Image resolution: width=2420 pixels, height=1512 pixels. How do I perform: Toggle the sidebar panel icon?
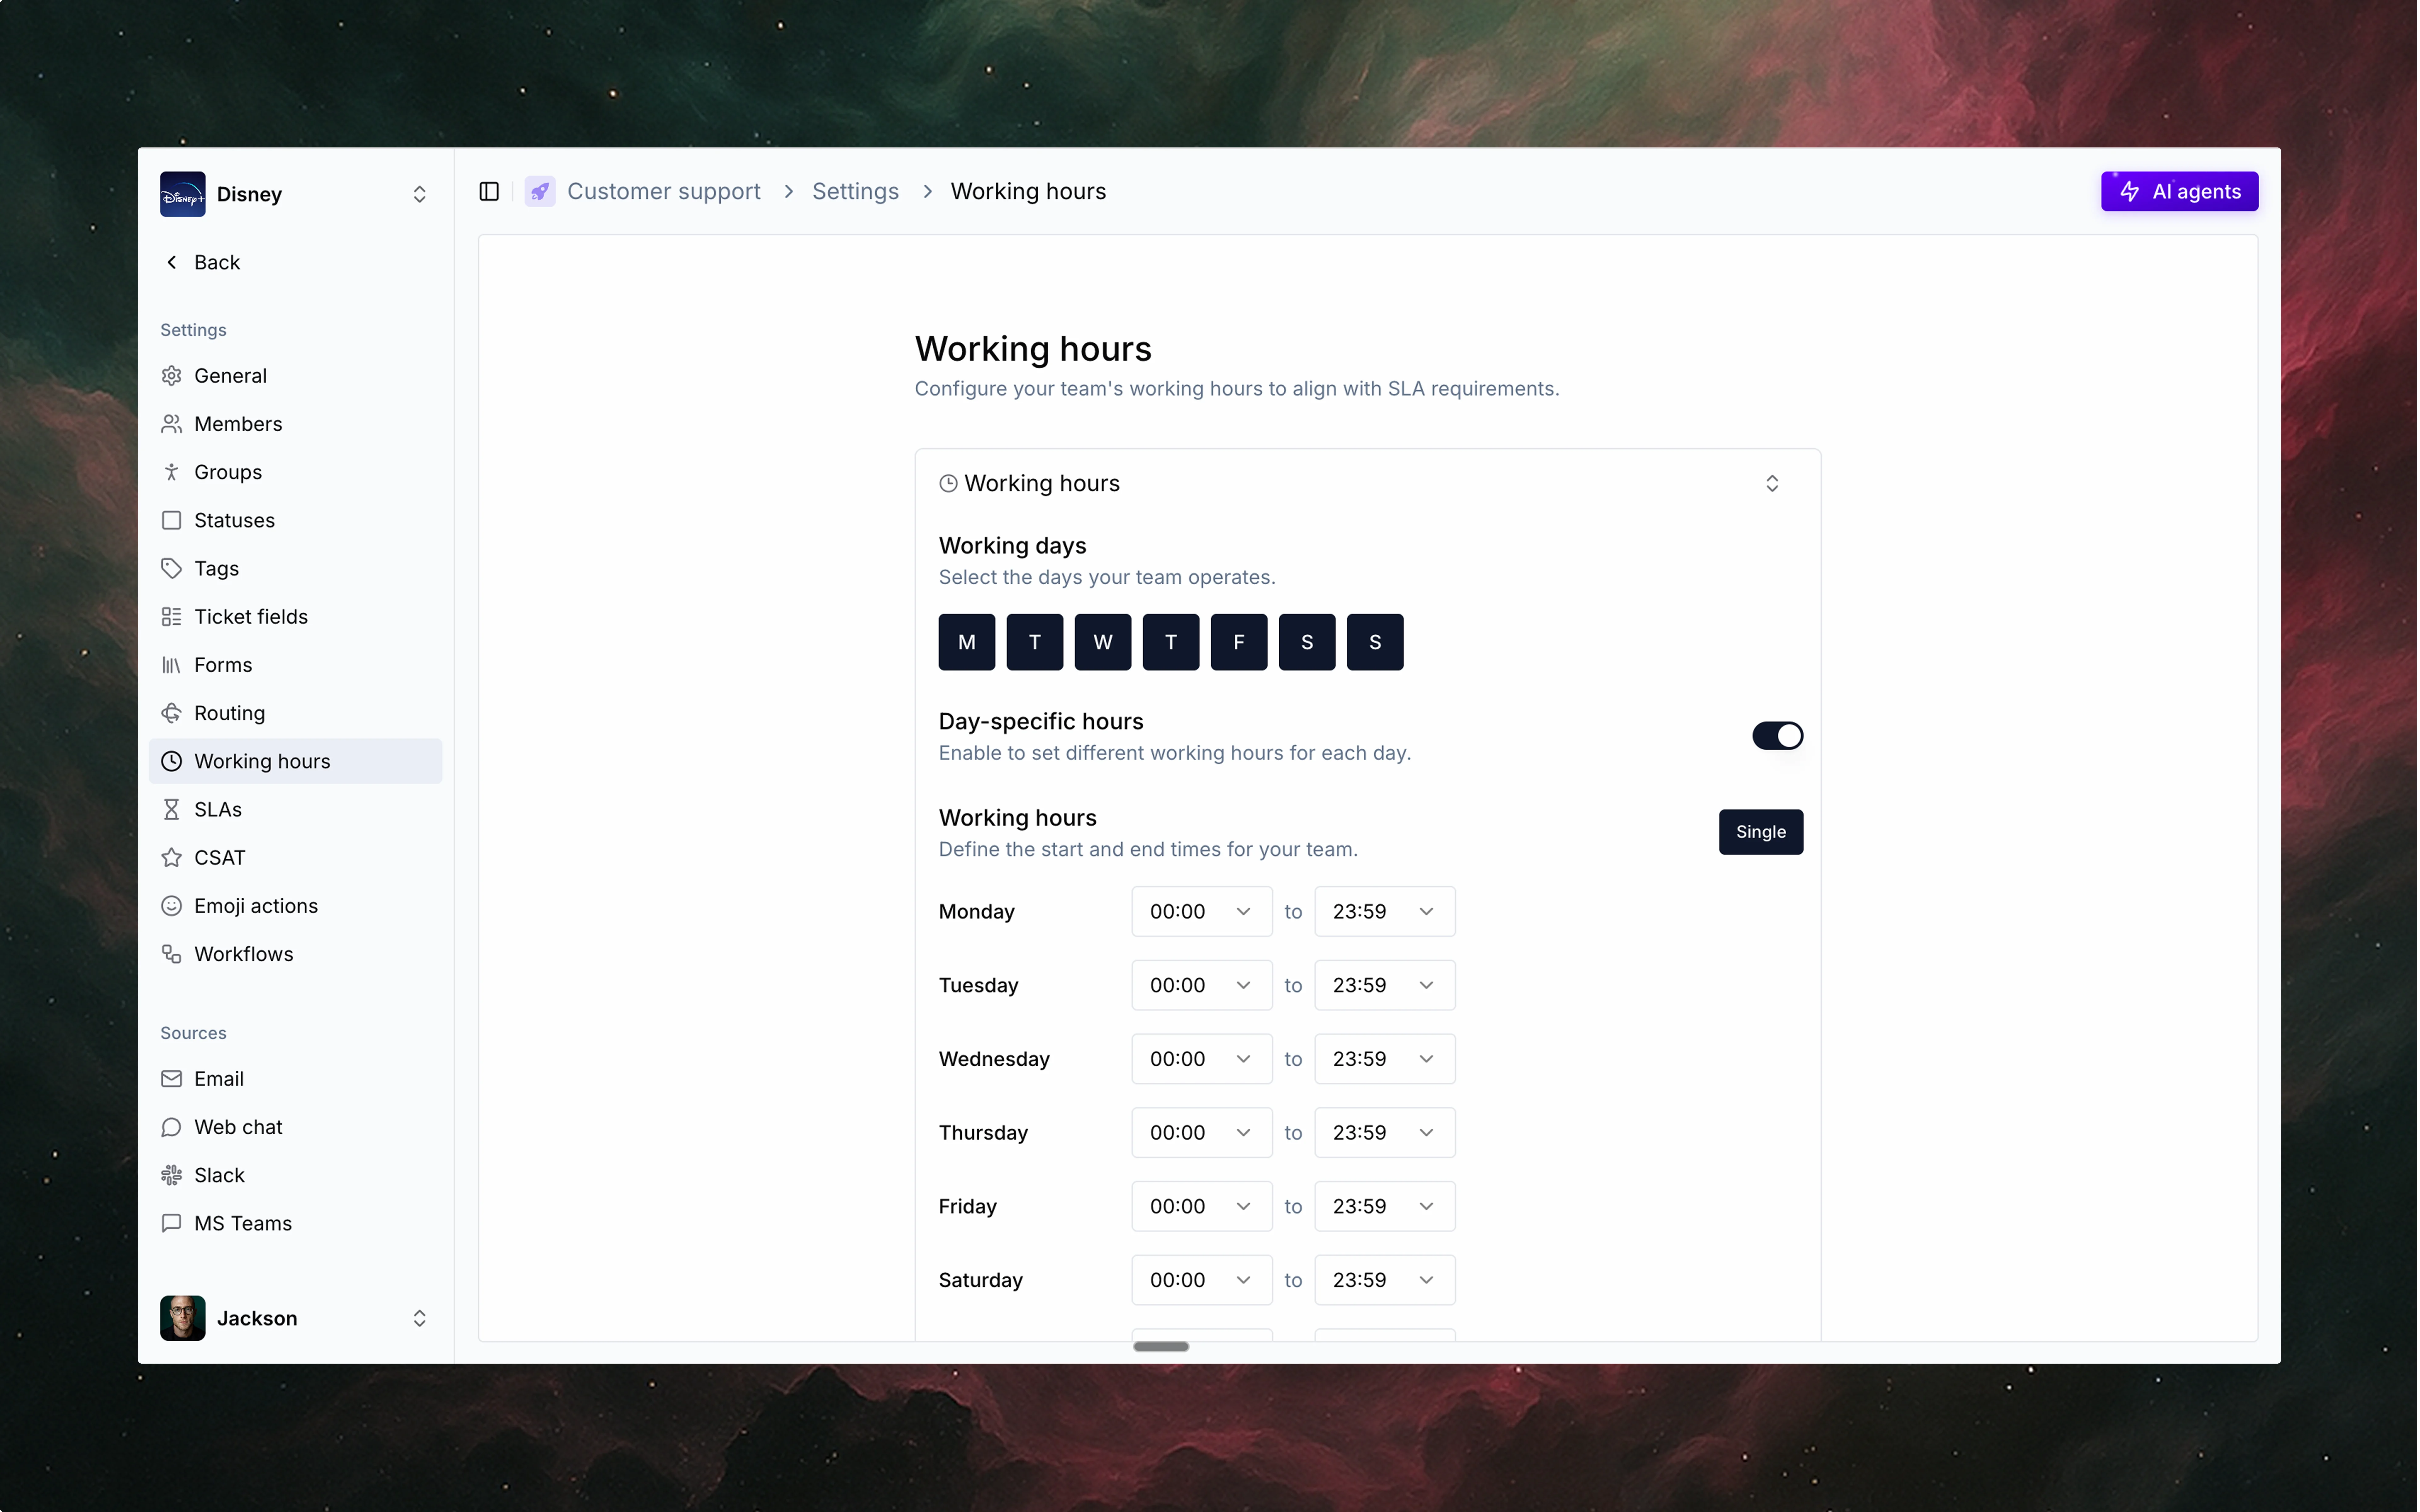point(489,191)
